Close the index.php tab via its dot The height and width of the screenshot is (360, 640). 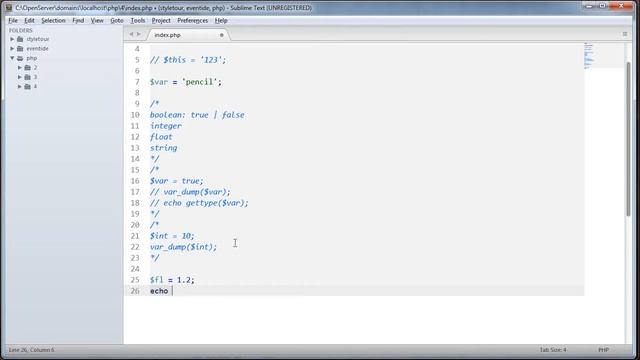click(x=222, y=35)
